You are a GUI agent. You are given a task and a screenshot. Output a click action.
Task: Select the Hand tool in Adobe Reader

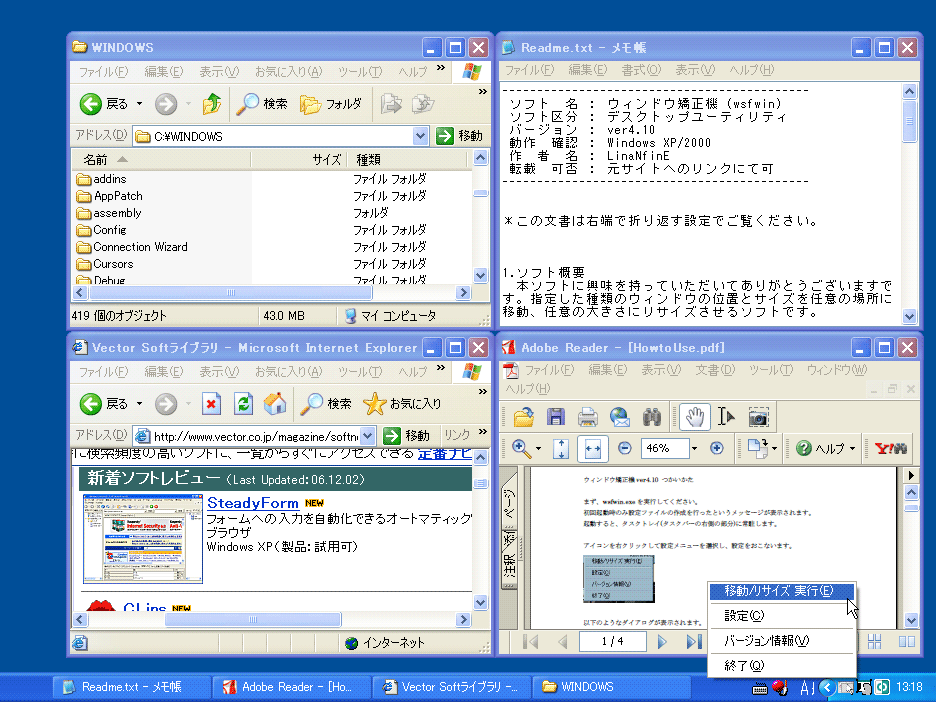coord(694,417)
